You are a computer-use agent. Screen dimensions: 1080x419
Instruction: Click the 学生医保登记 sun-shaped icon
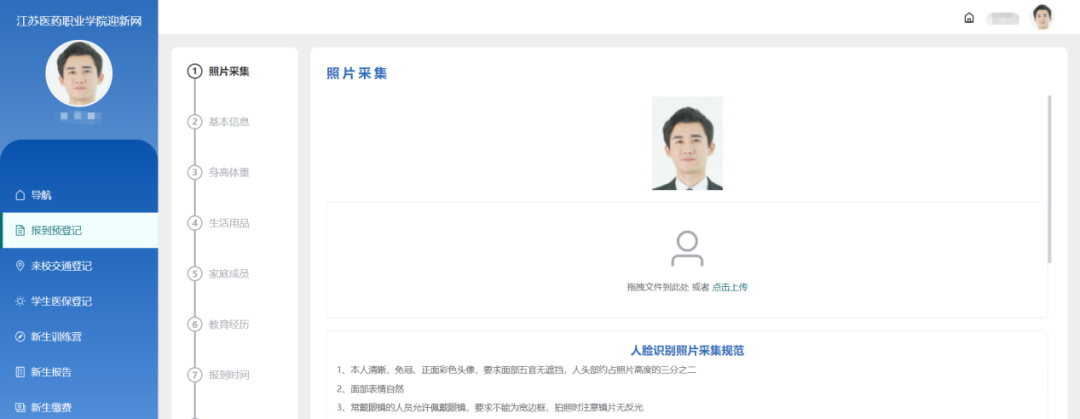point(20,301)
